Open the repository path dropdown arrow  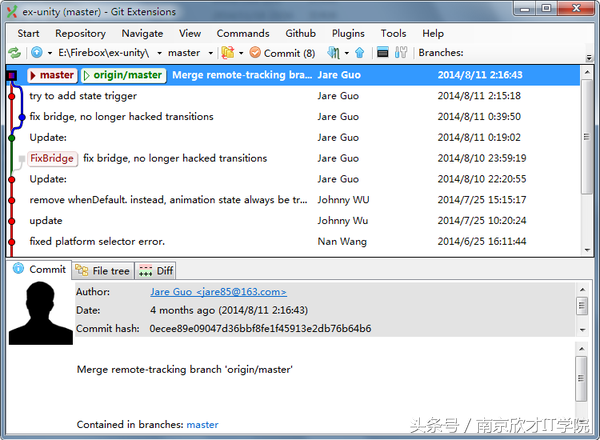tap(159, 53)
